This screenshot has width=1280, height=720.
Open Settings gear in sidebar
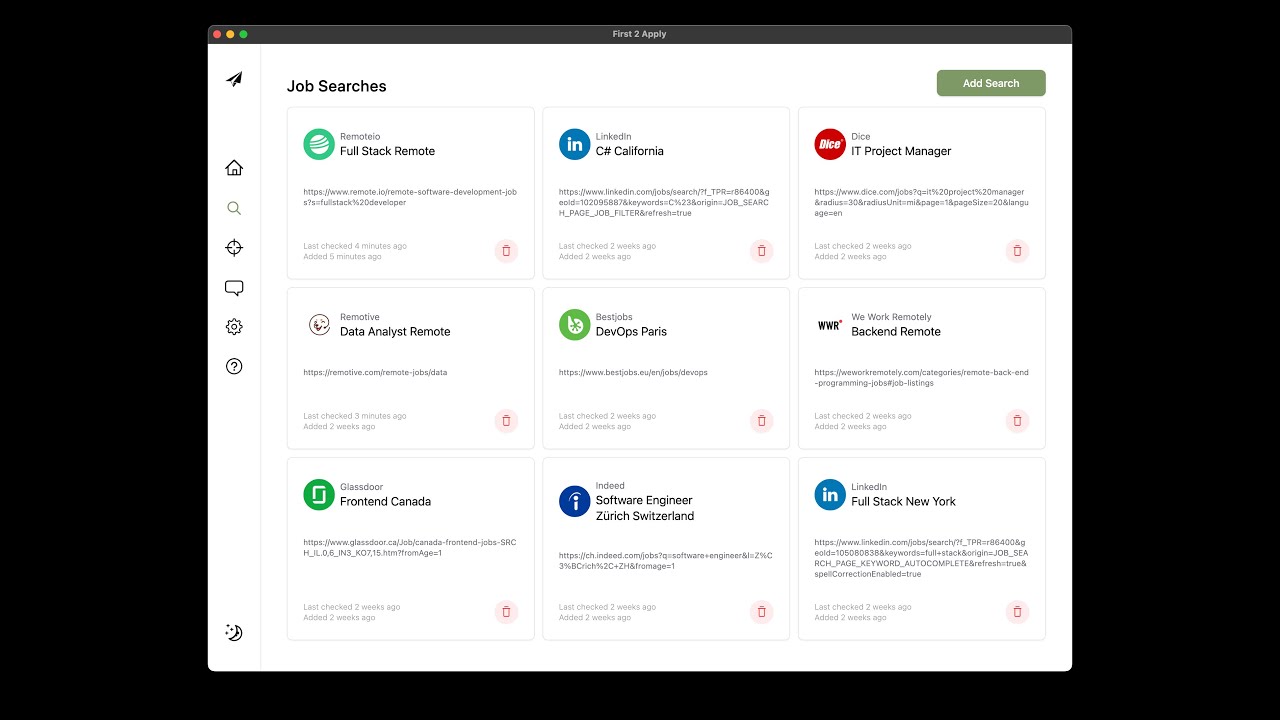coord(234,327)
